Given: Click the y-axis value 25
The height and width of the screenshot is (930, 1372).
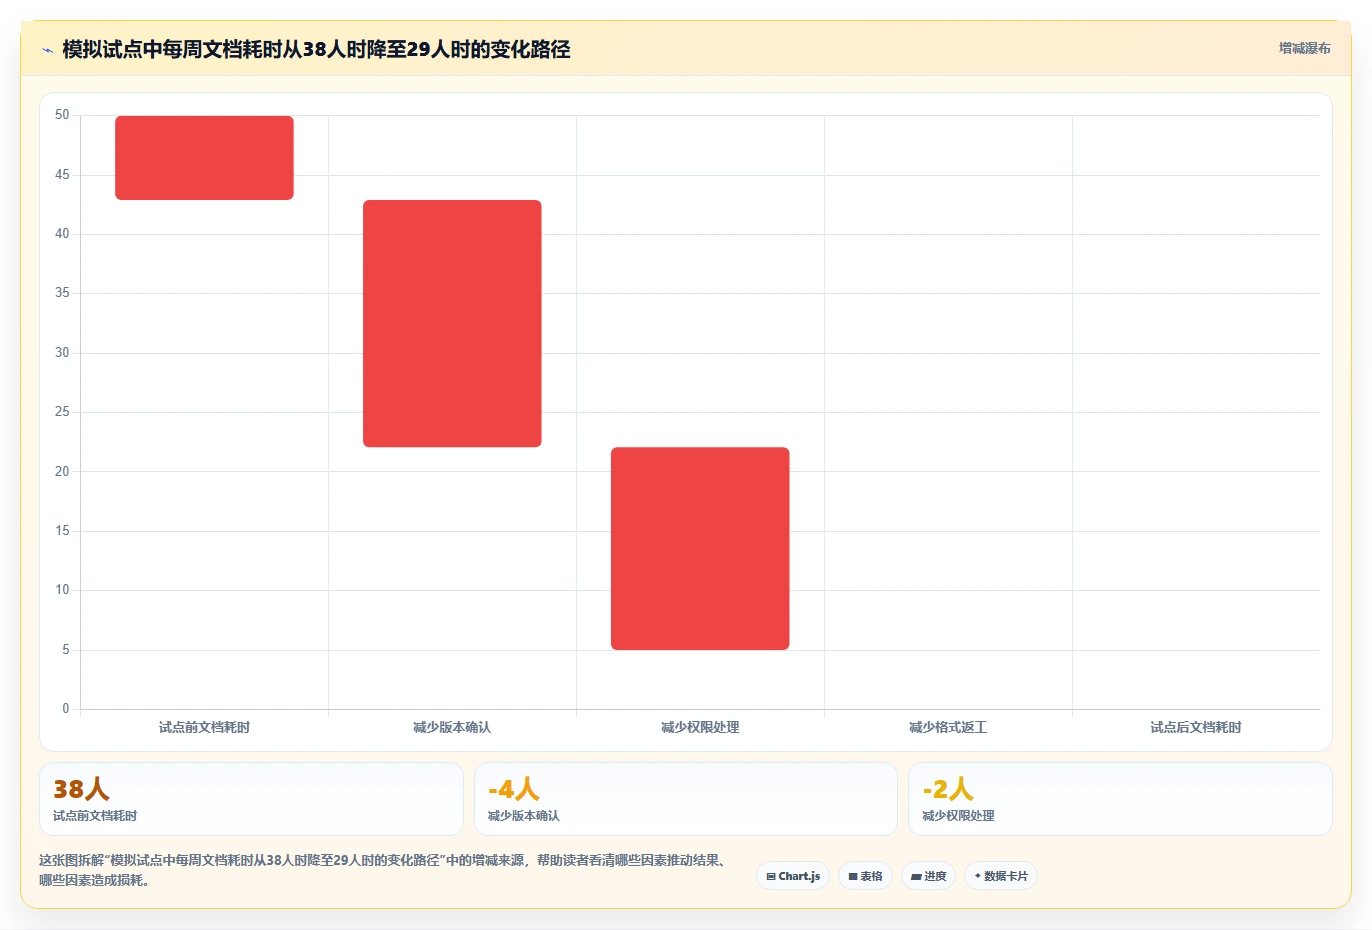Looking at the screenshot, I should (62, 412).
